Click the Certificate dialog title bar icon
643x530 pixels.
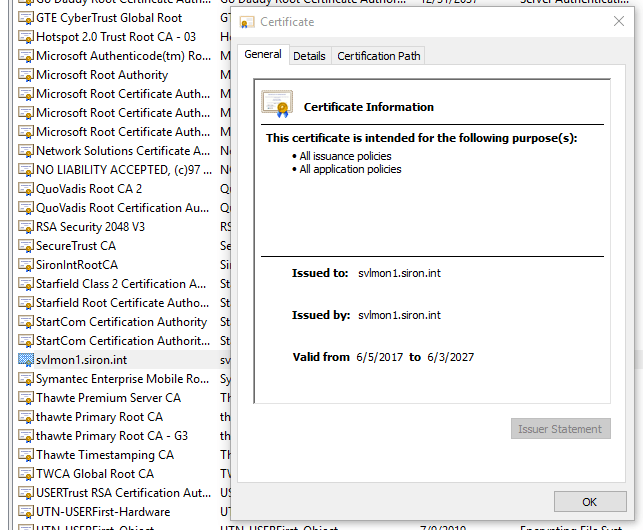[x=247, y=22]
